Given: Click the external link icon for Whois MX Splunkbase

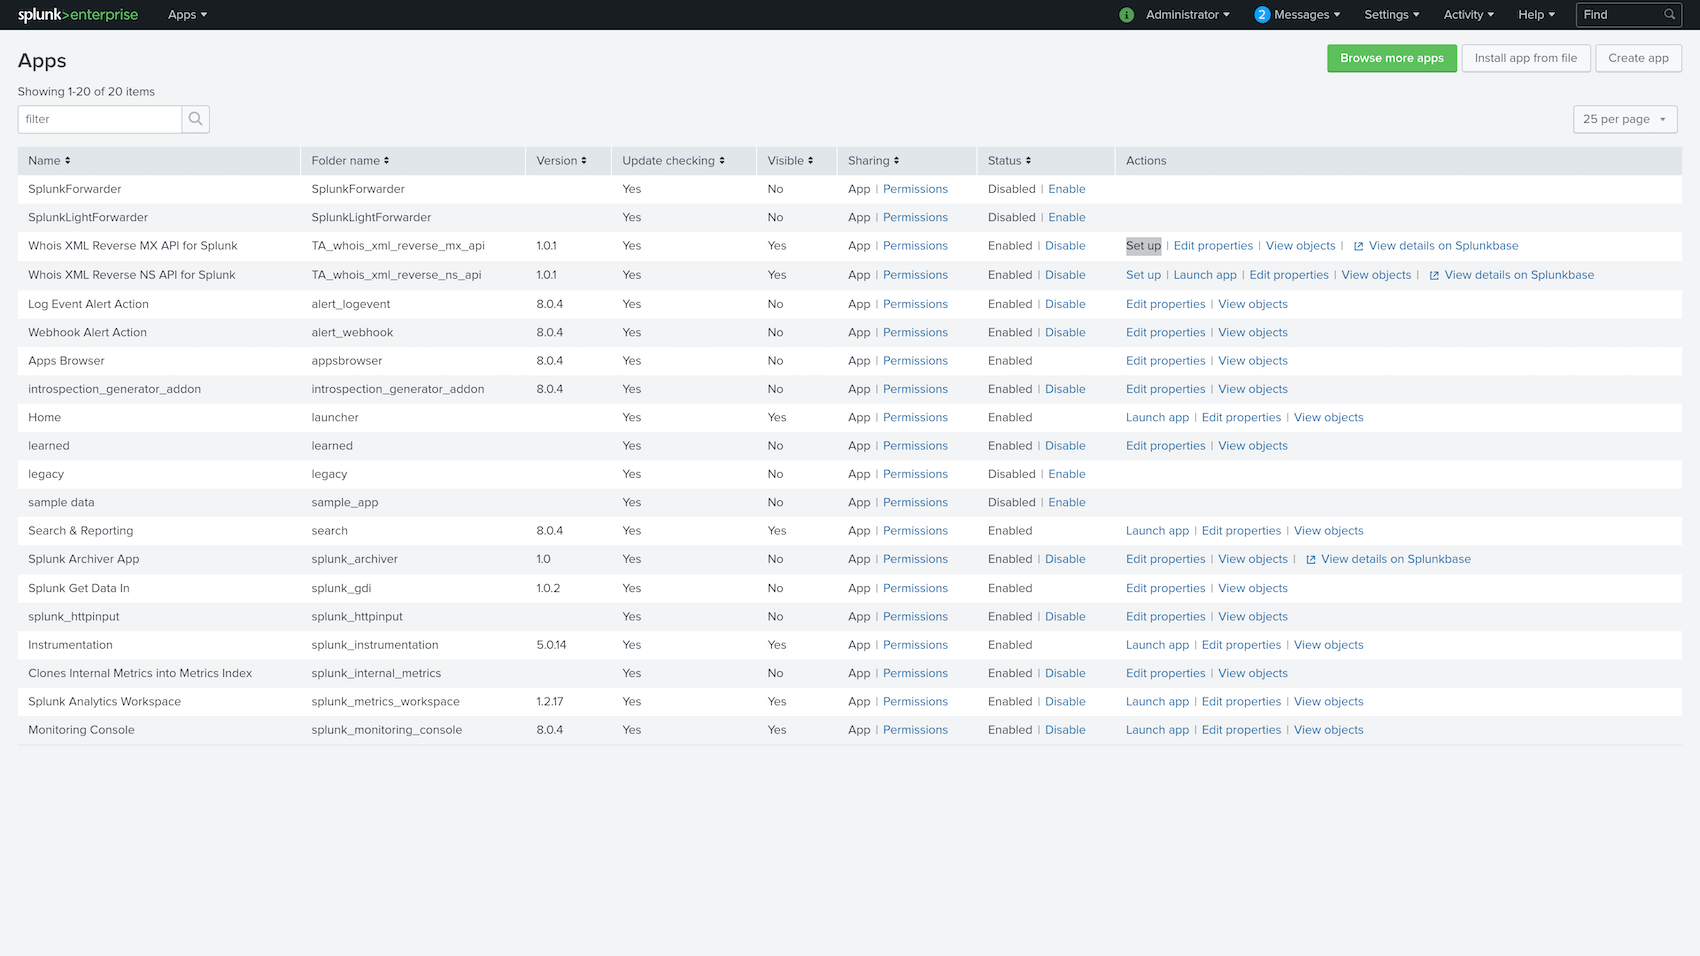Looking at the screenshot, I should 1358,246.
